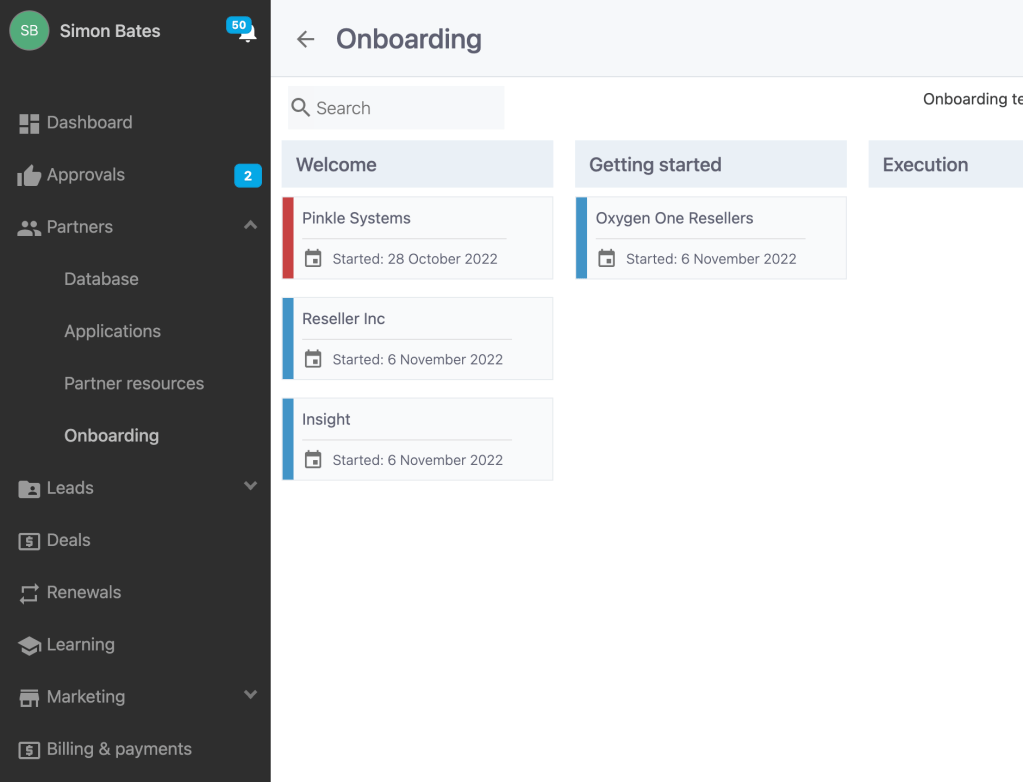Screen dimensions: 1023x782
Task: Collapse the Partners menu section
Action: tap(250, 226)
